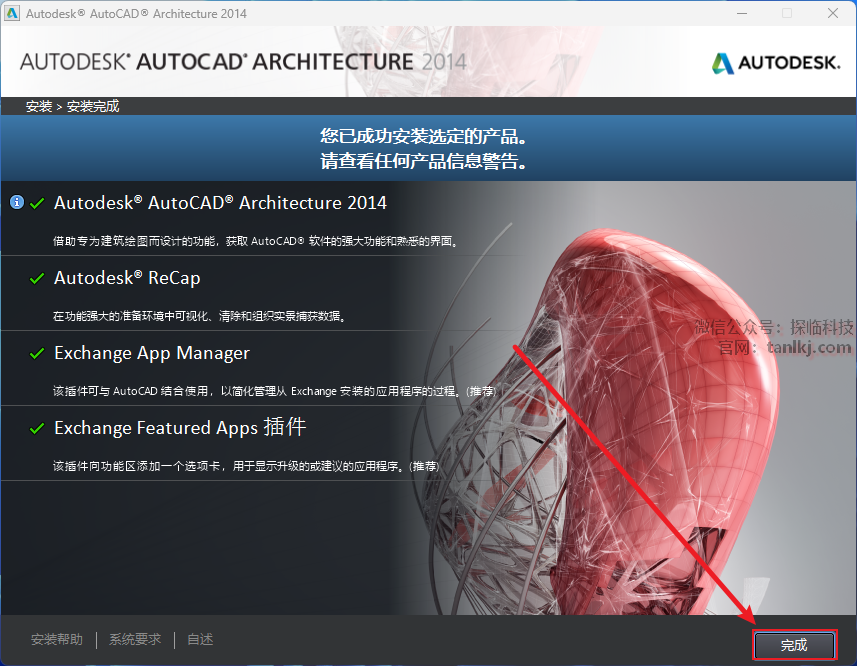Open the 系统要求 link

point(135,640)
